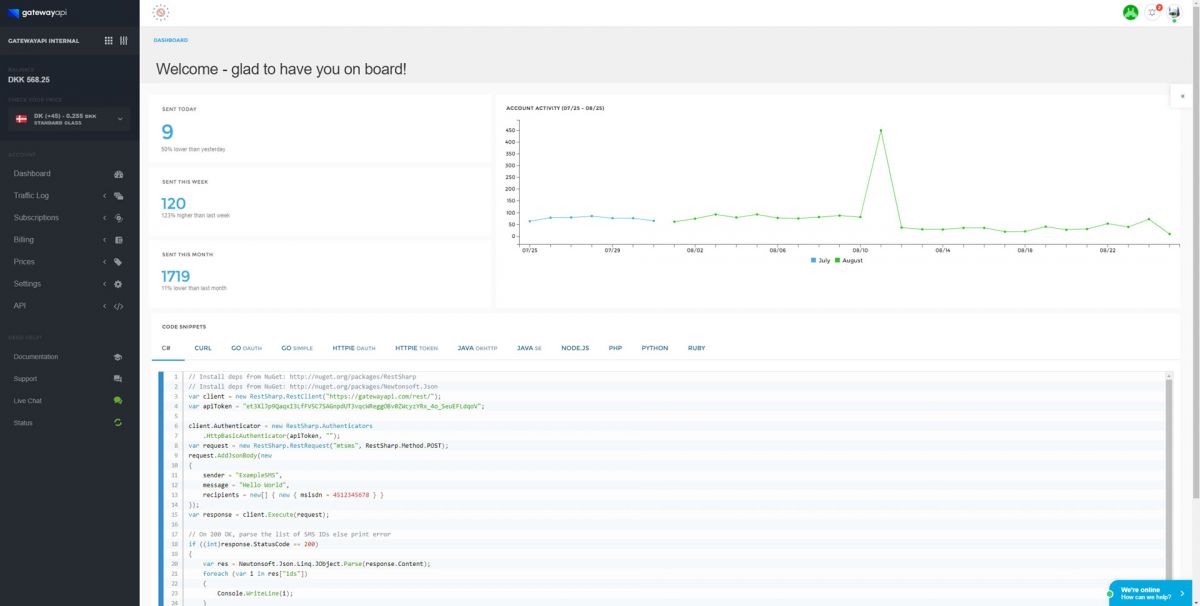Image resolution: width=1200 pixels, height=606 pixels.
Task: Open the 'We're online' help chat button
Action: pyautogui.click(x=1148, y=593)
